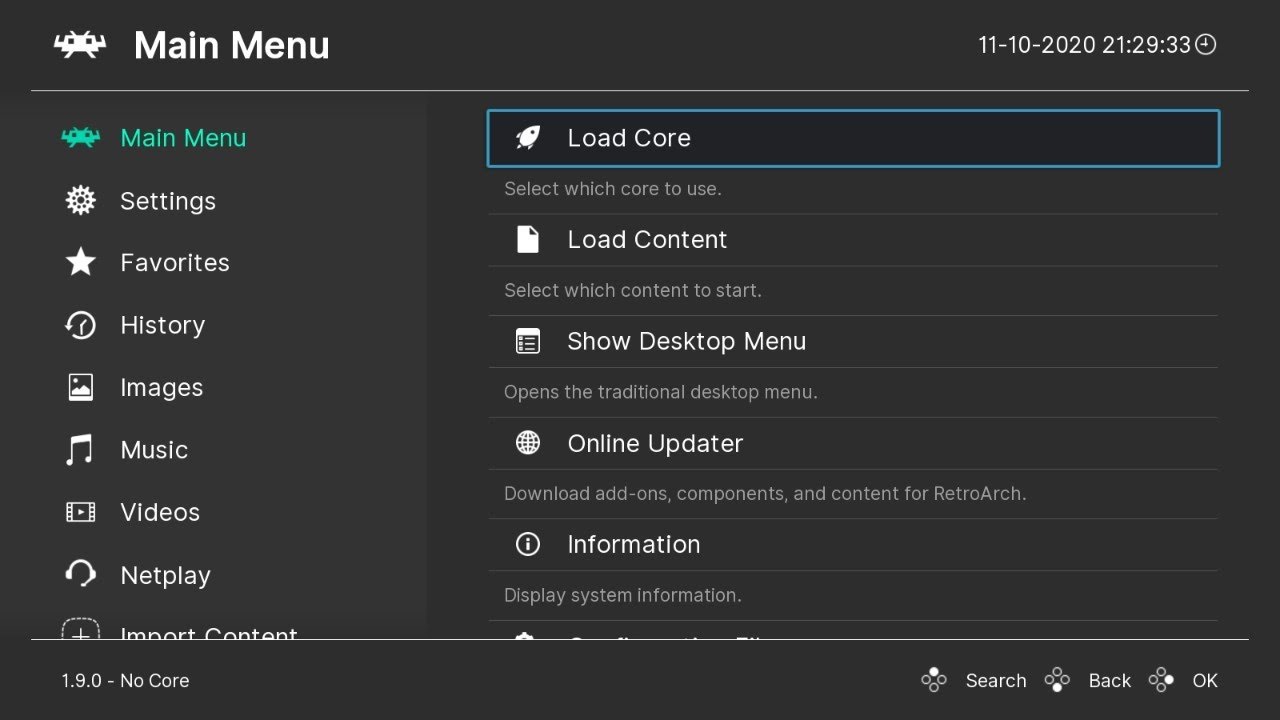Select the Main Menu invader icon in sidebar
Screen dimensions: 1280x720
coord(80,138)
